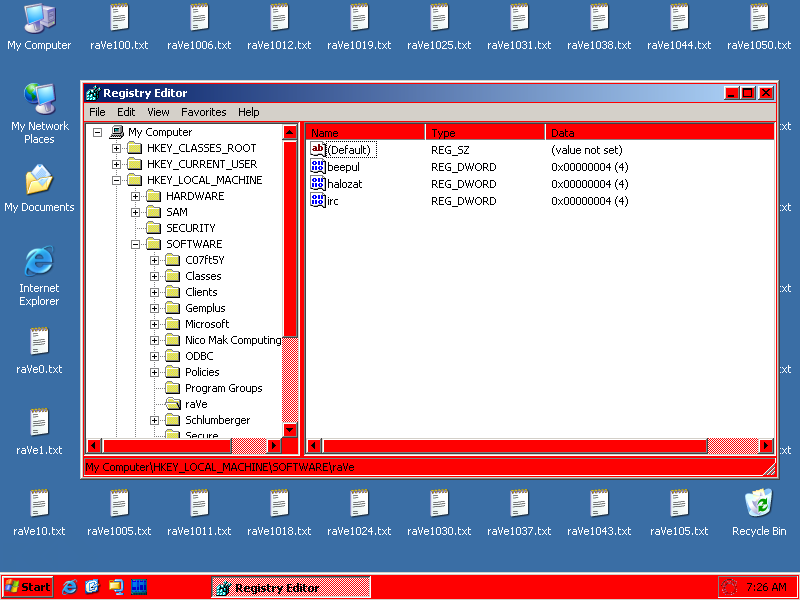
Task: Expand the SAM key
Action: tap(135, 212)
